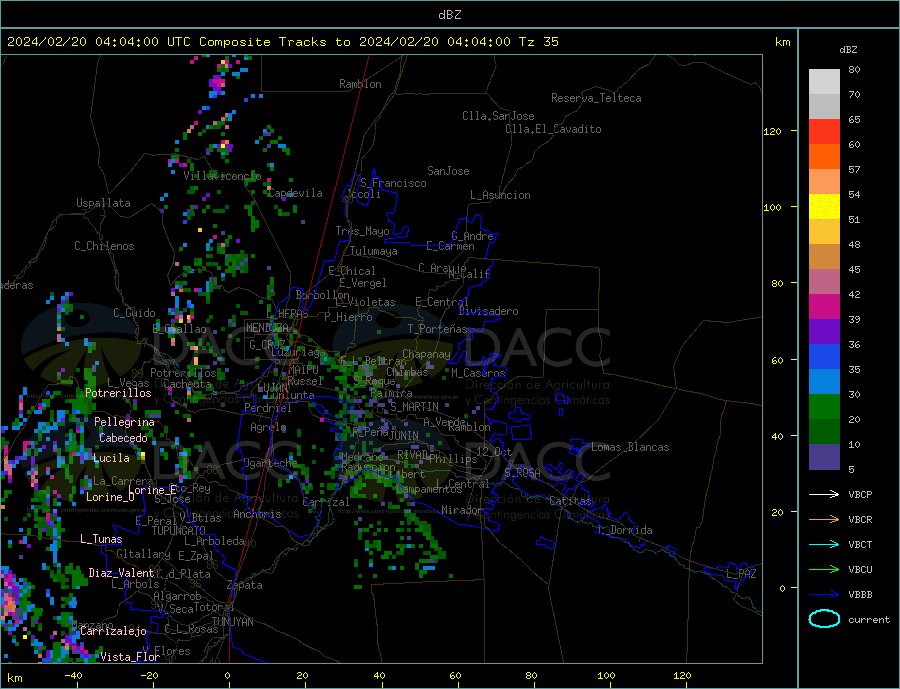Click the 'Phillips' map label
This screenshot has height=689, width=900.
453,459
